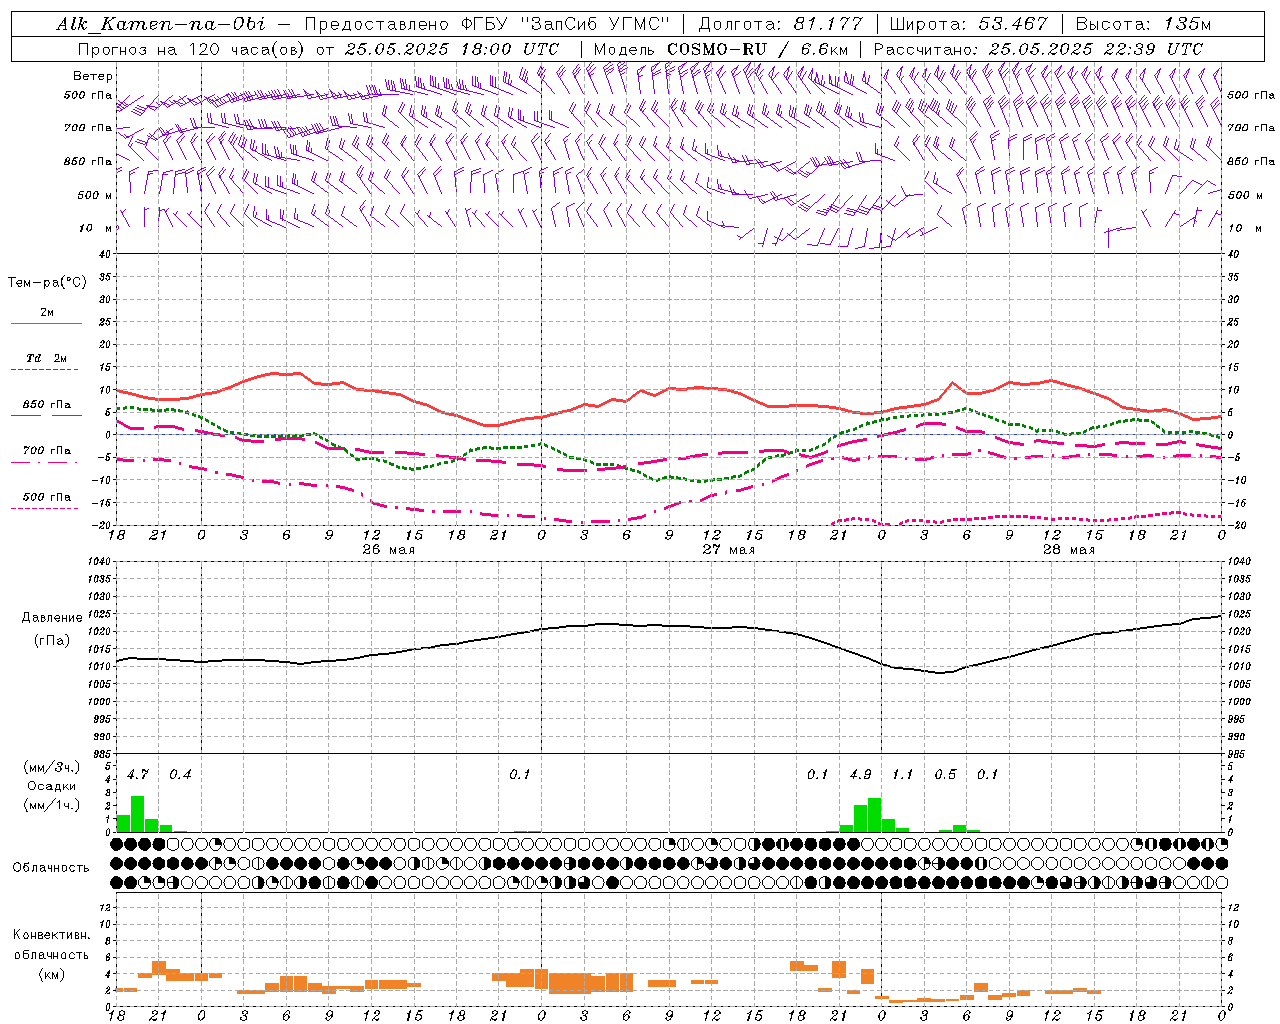This screenshot has width=1280, height=1024.
Task: Click the longitude value Долгота: 81.177
Action: pyautogui.click(x=780, y=24)
